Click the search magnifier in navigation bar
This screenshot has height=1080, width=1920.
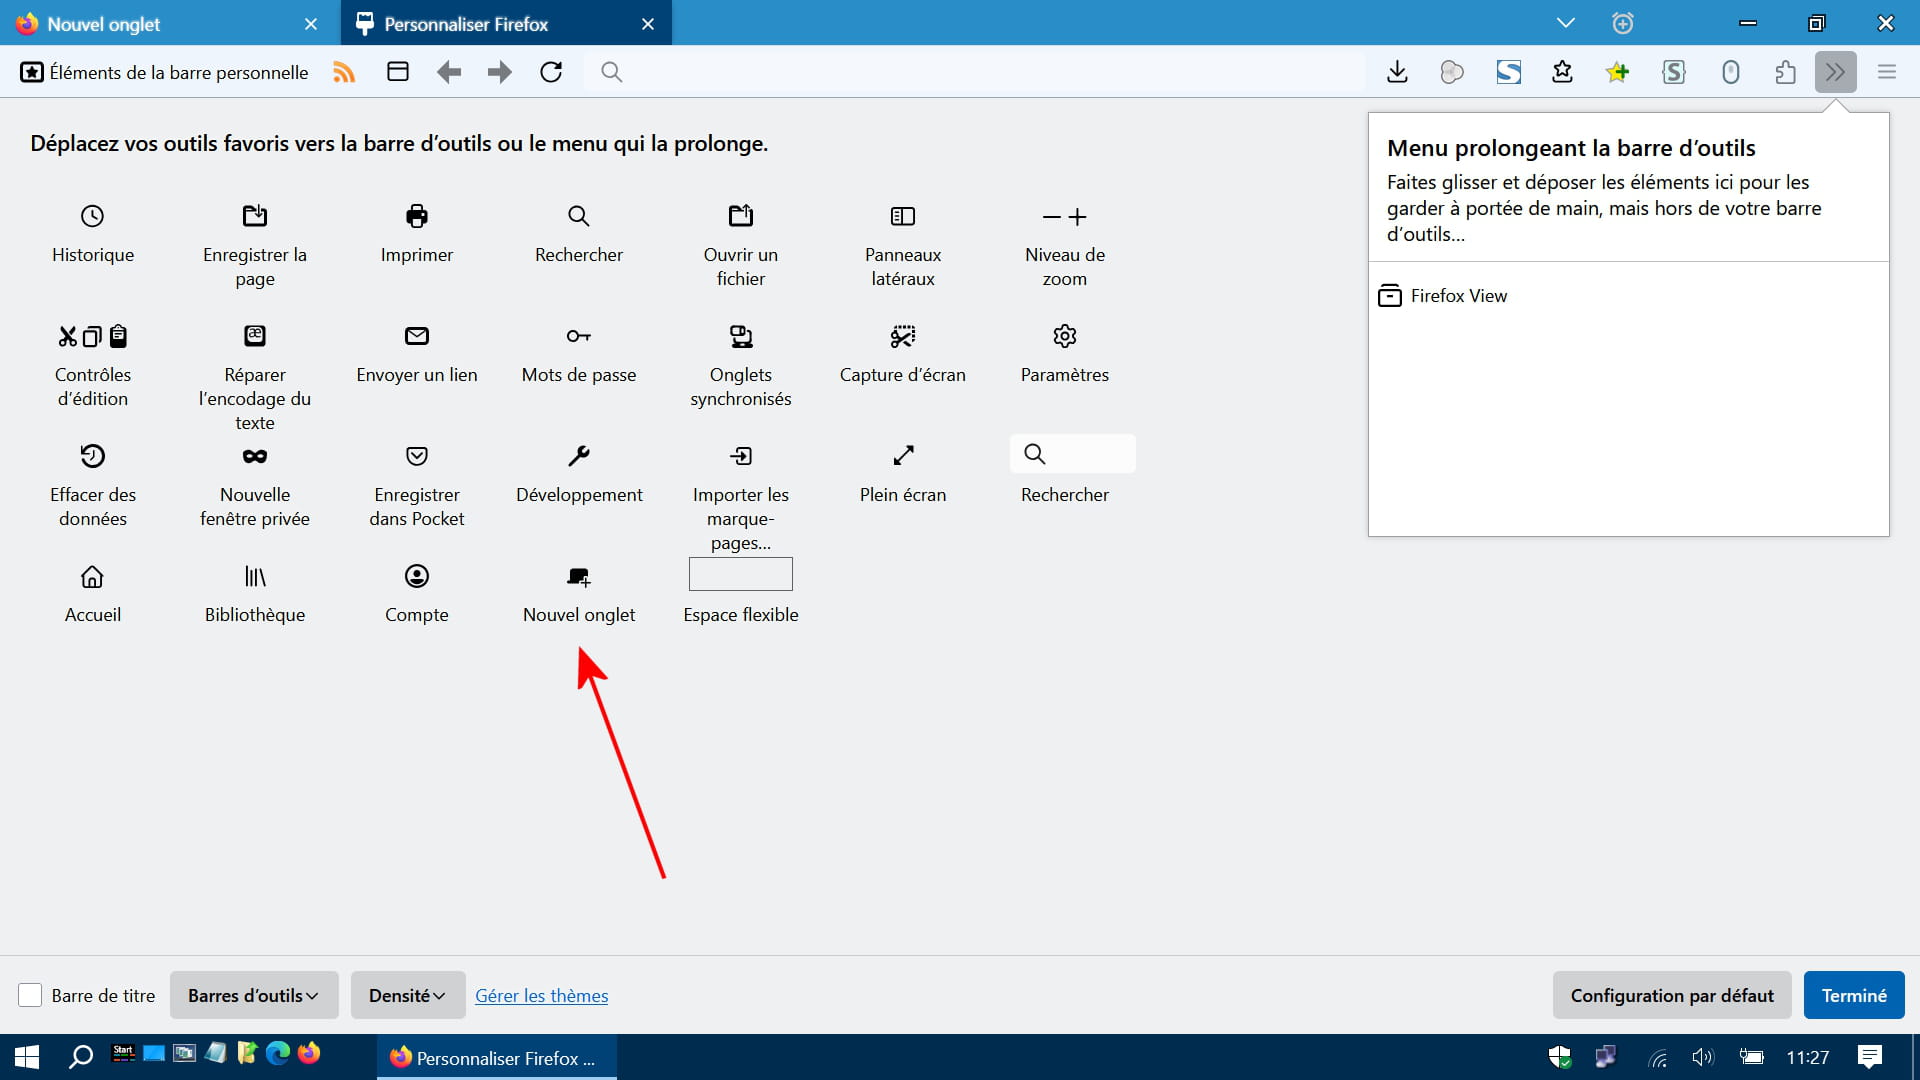pos(612,72)
